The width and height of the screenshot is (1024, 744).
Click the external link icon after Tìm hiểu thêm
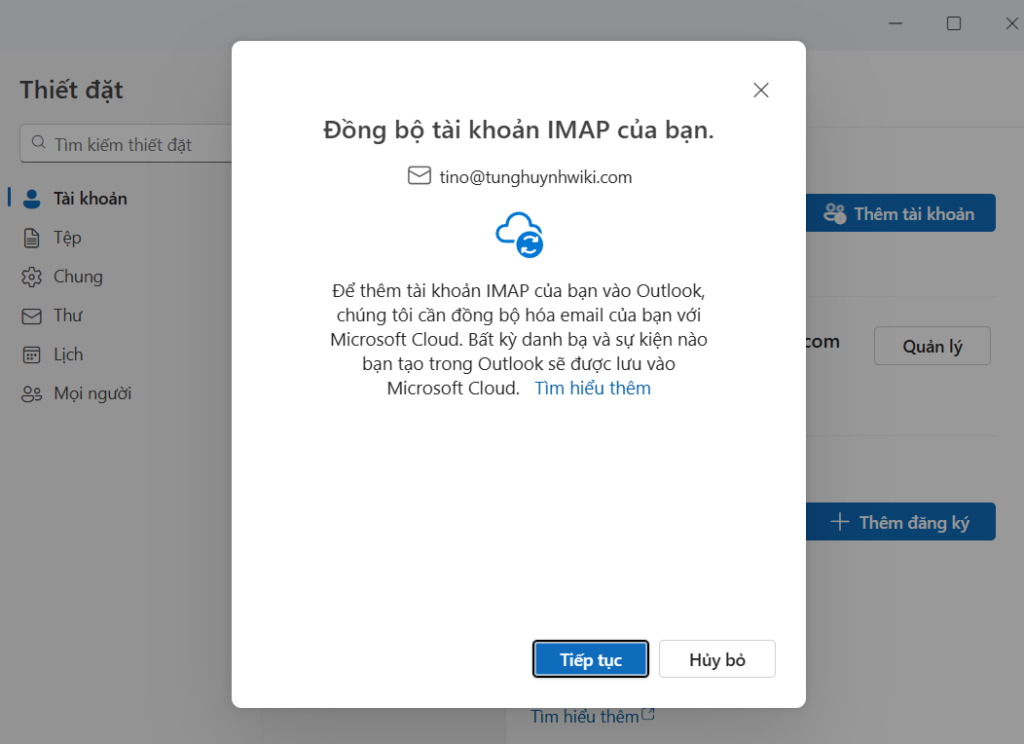(x=648, y=714)
